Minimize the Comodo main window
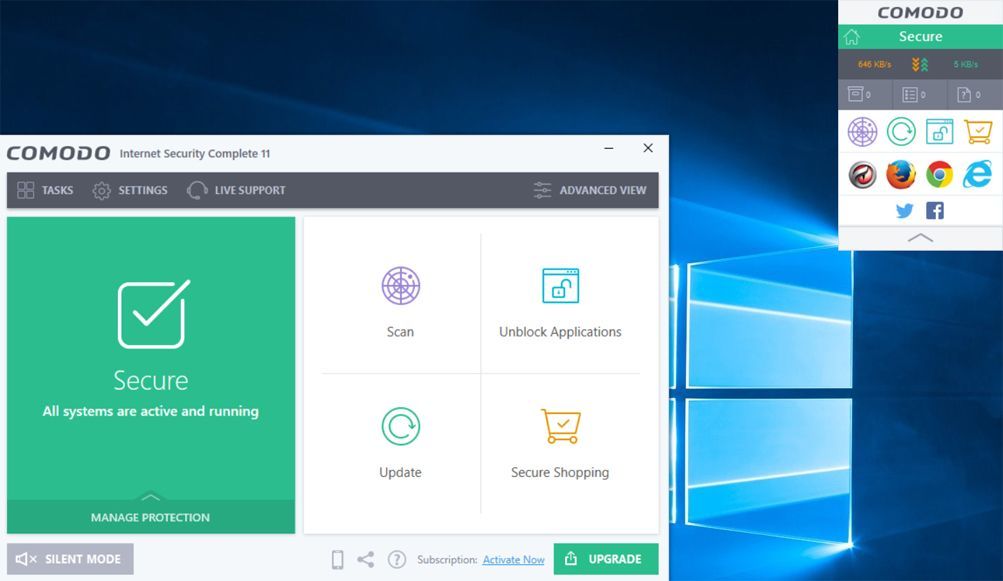 tap(609, 148)
